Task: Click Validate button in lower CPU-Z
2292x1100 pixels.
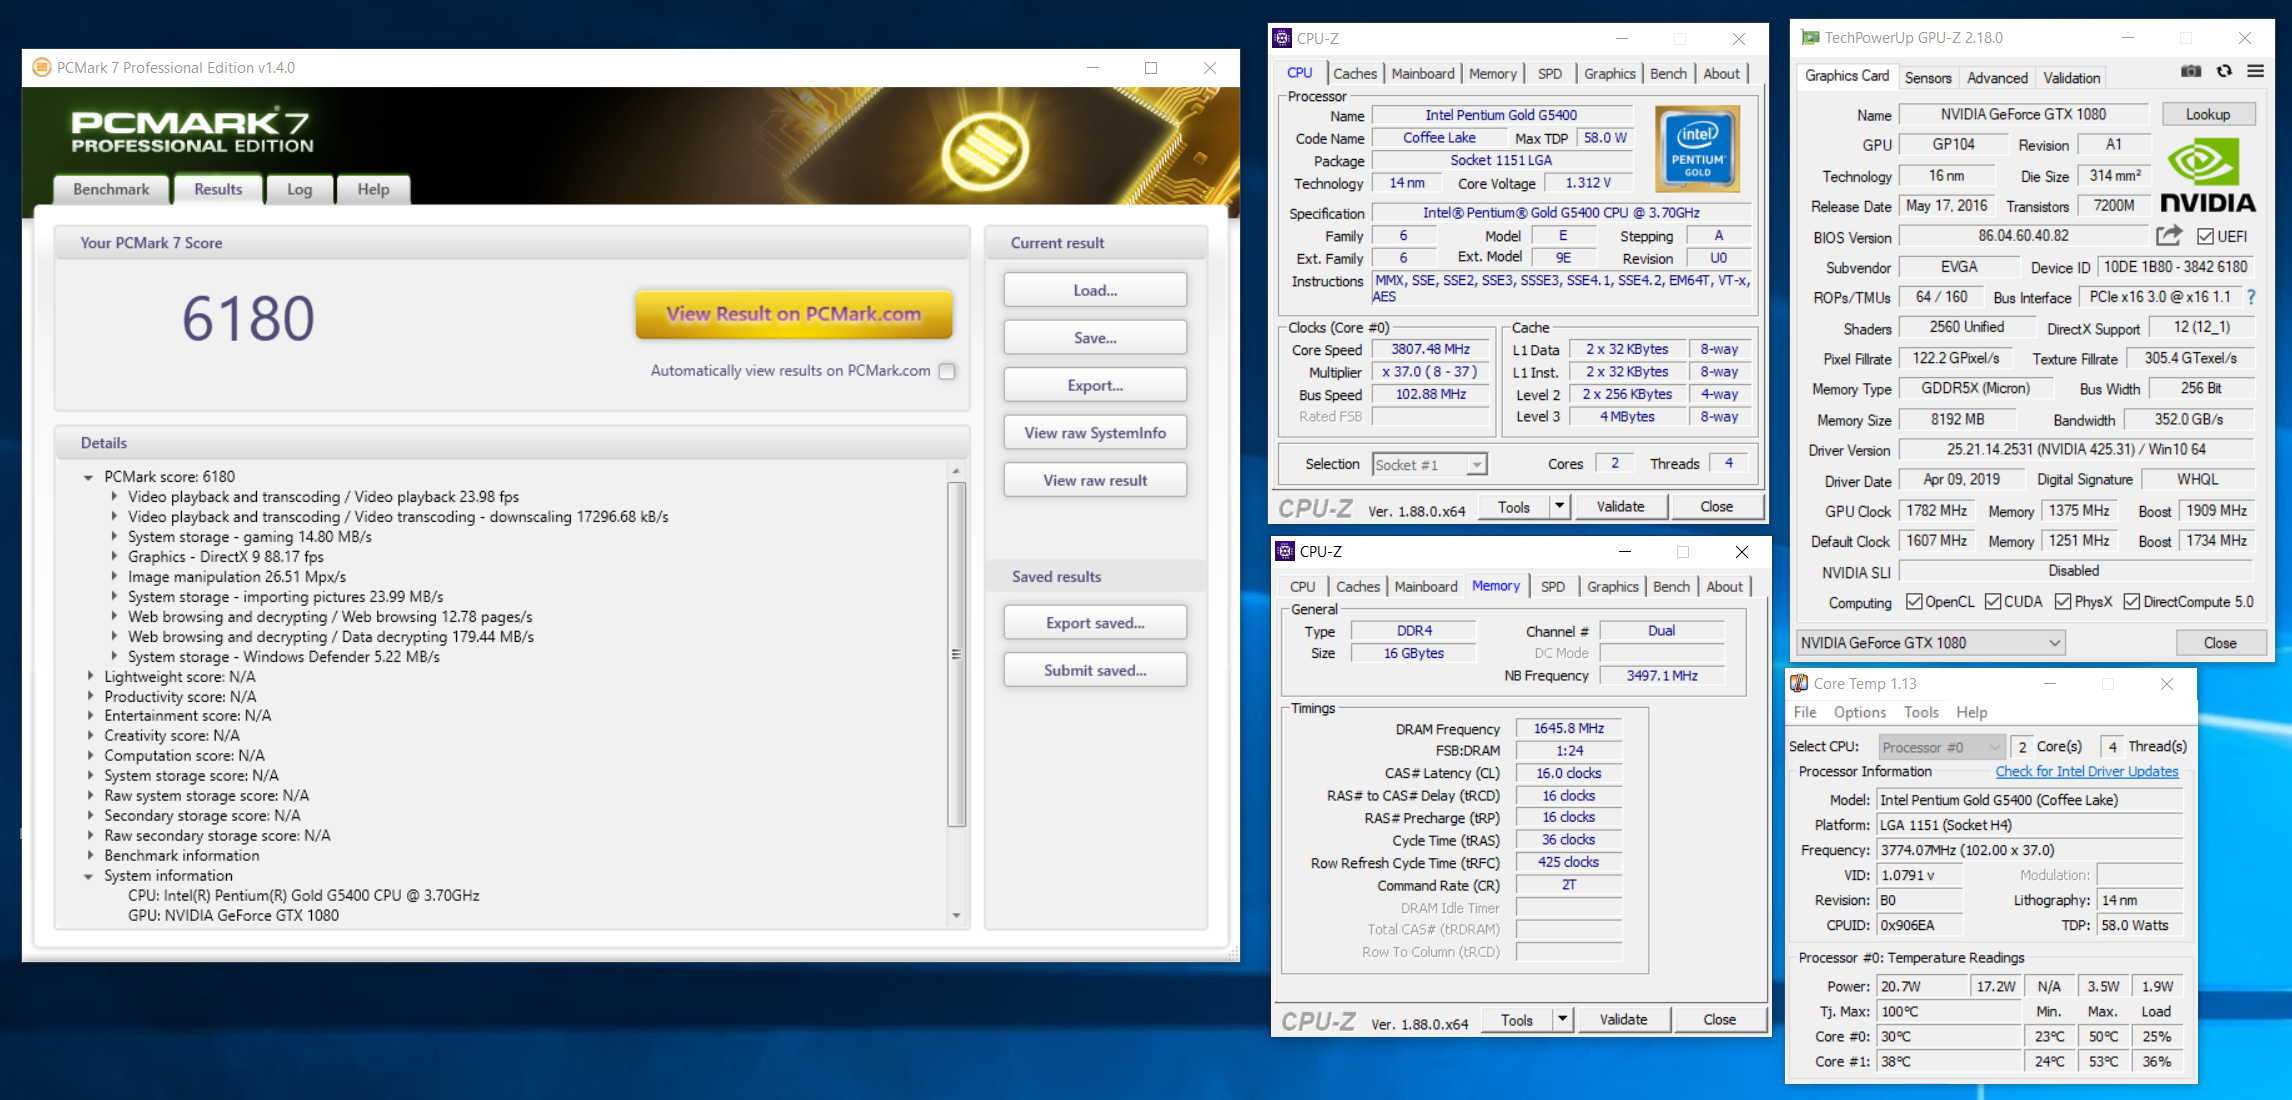Action: 1623,1019
